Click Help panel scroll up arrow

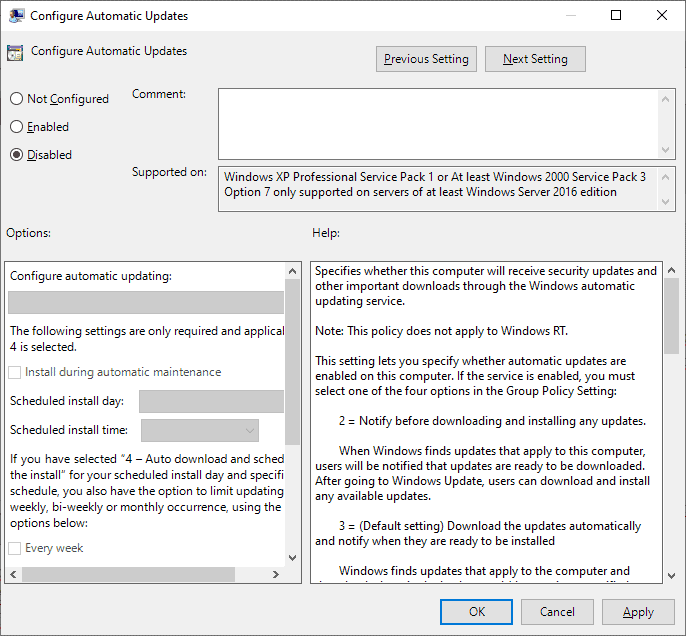coord(672,270)
